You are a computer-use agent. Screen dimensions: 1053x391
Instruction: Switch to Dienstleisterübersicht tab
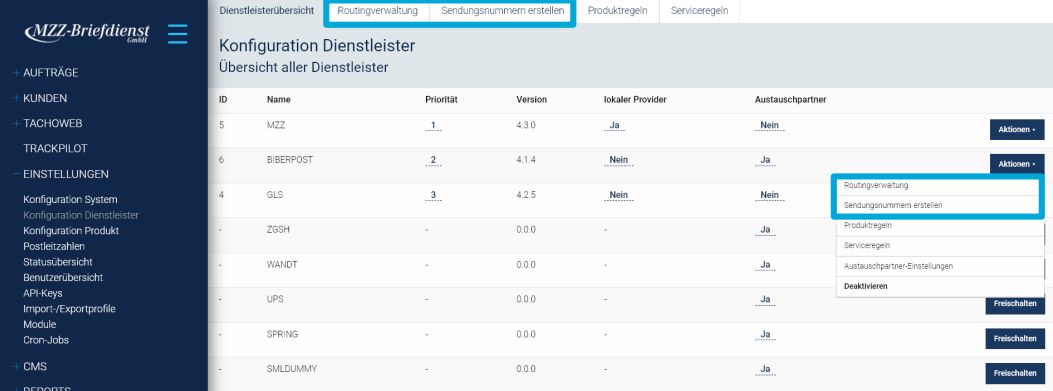(x=267, y=11)
